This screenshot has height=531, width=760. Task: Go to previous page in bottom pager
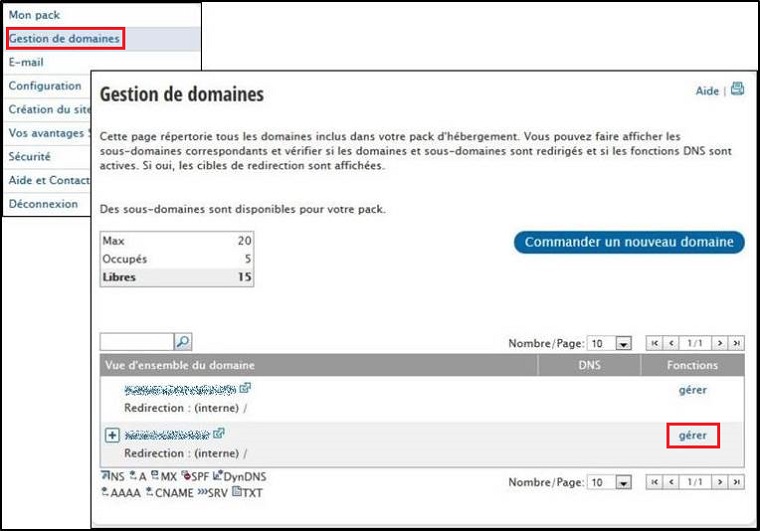[671, 482]
